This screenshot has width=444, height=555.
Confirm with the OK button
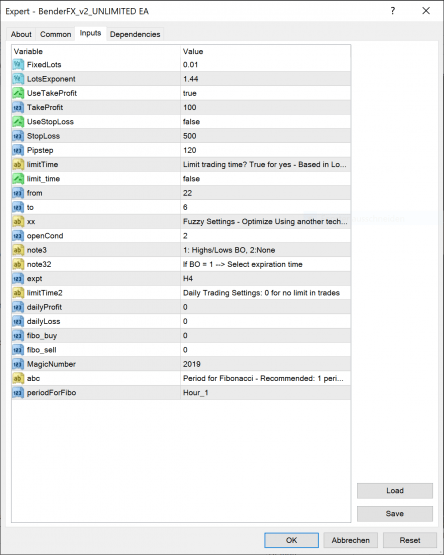click(291, 540)
